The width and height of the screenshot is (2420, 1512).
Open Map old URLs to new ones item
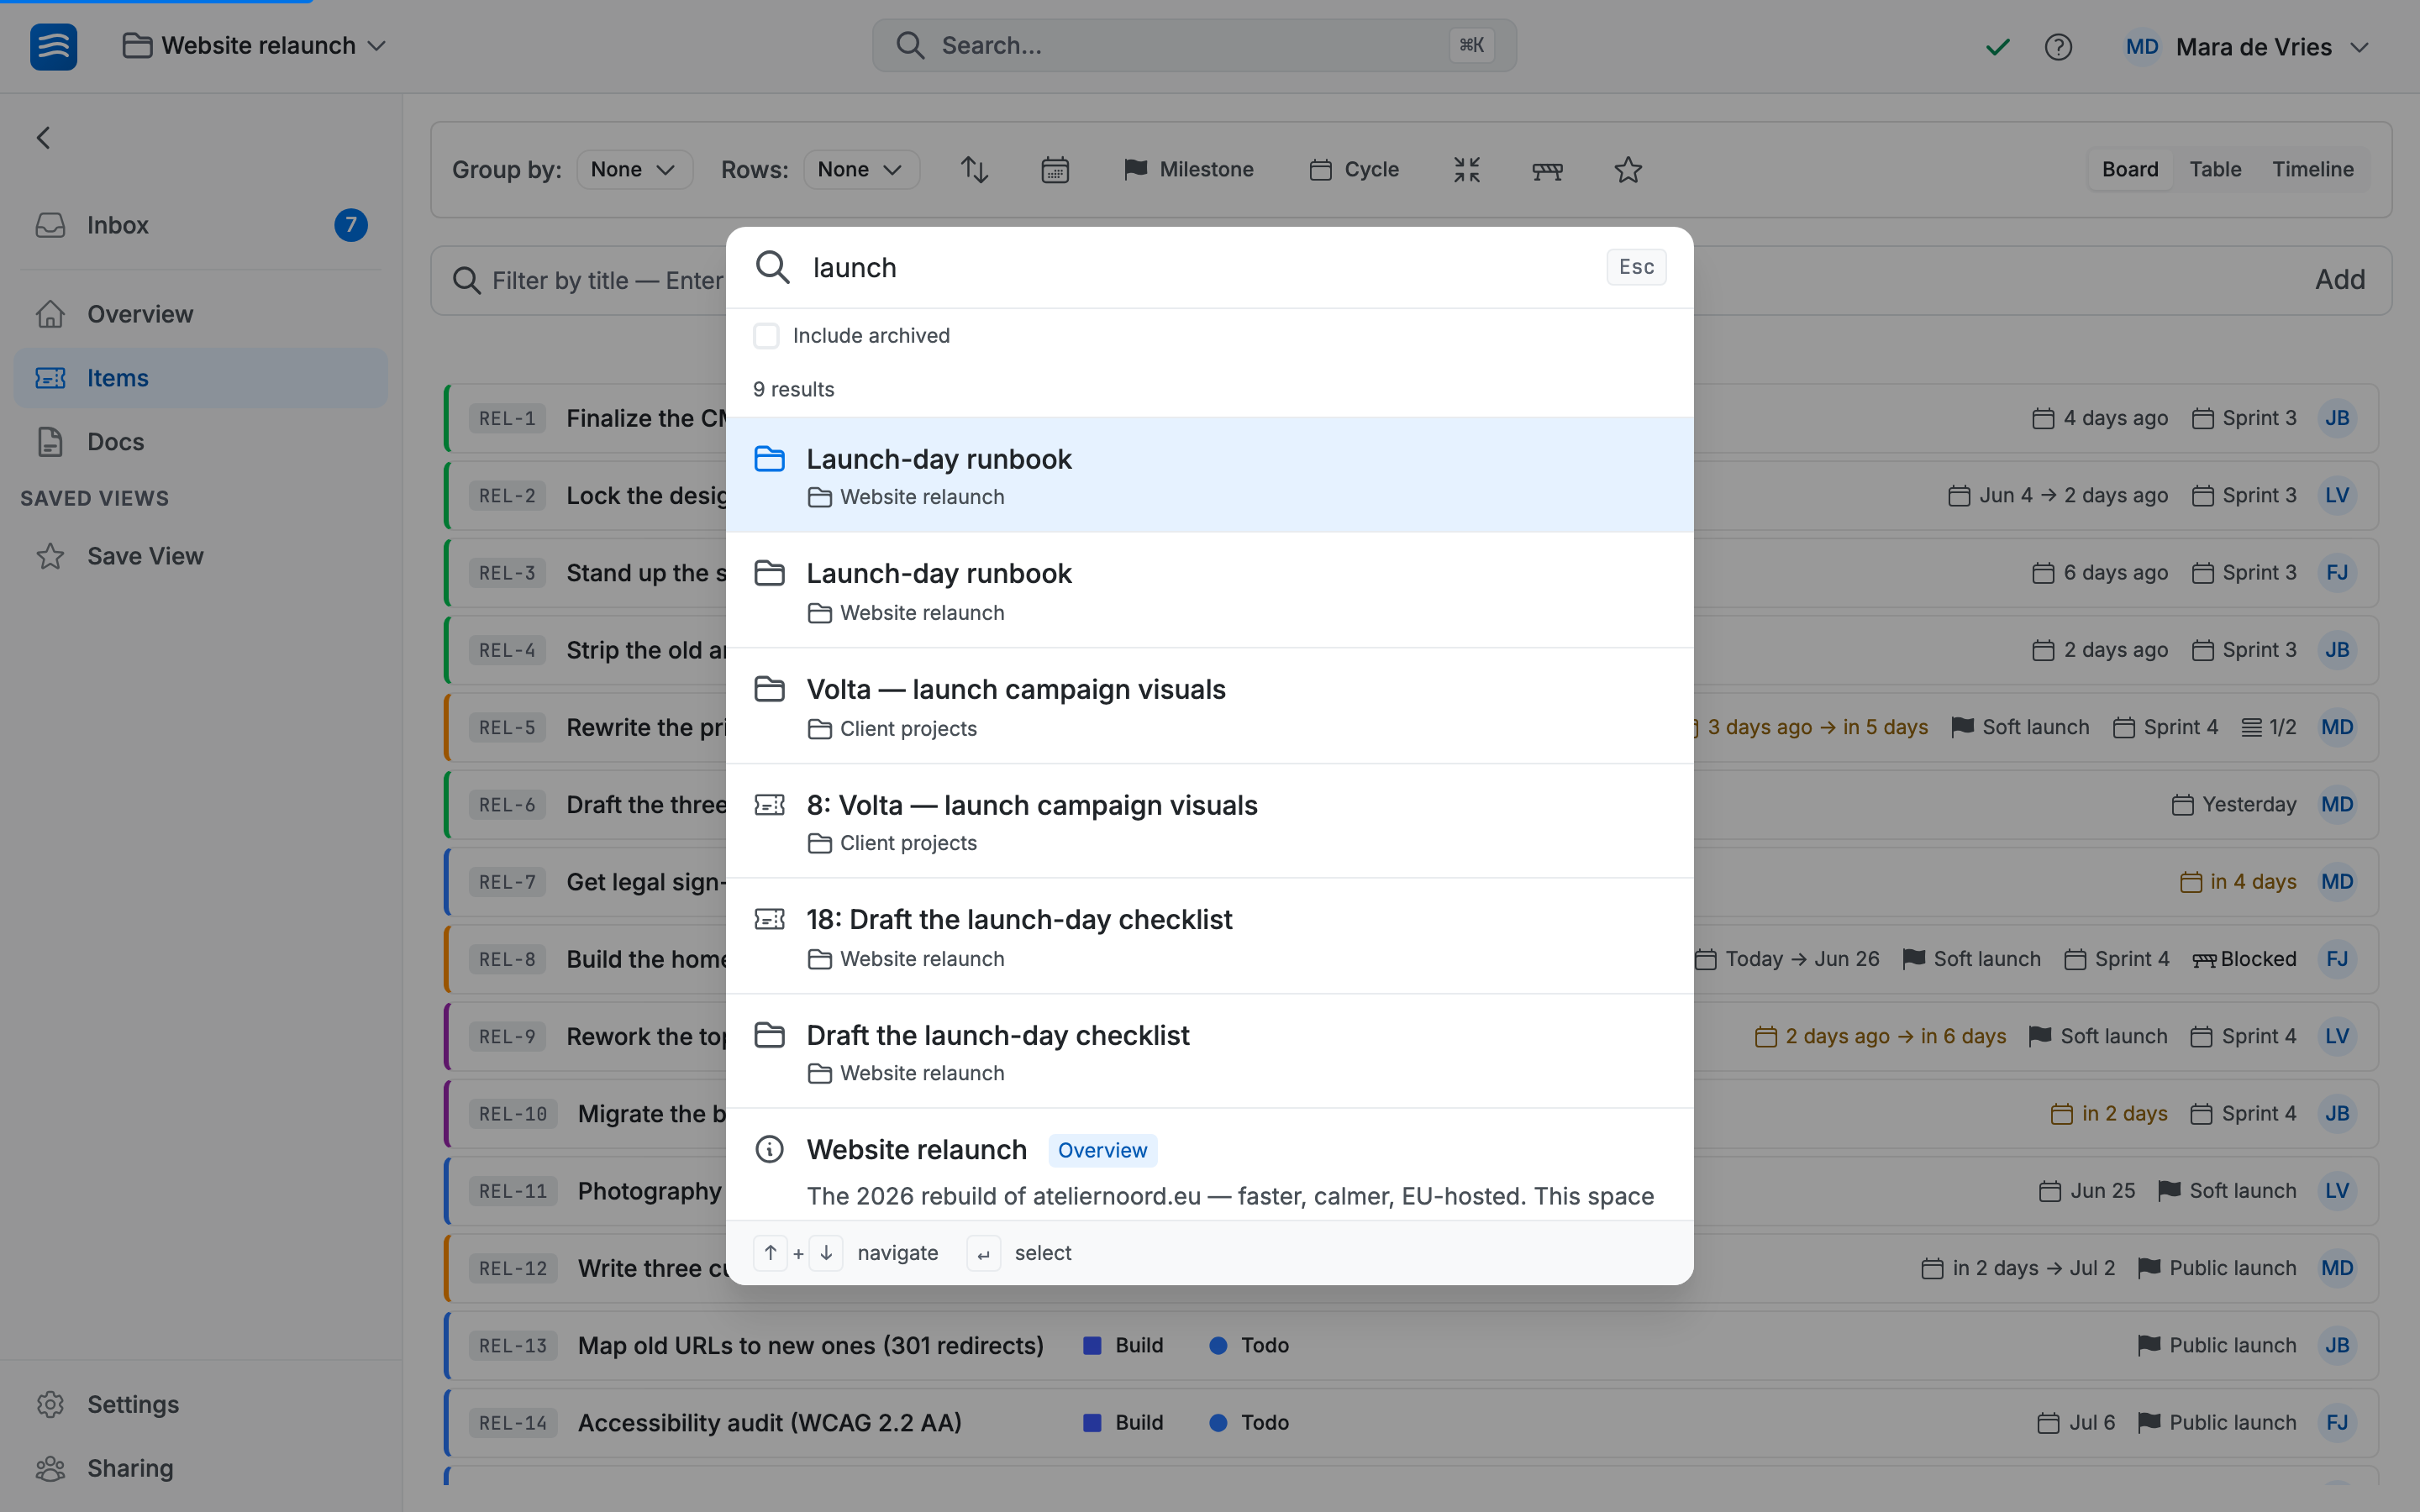coord(811,1345)
